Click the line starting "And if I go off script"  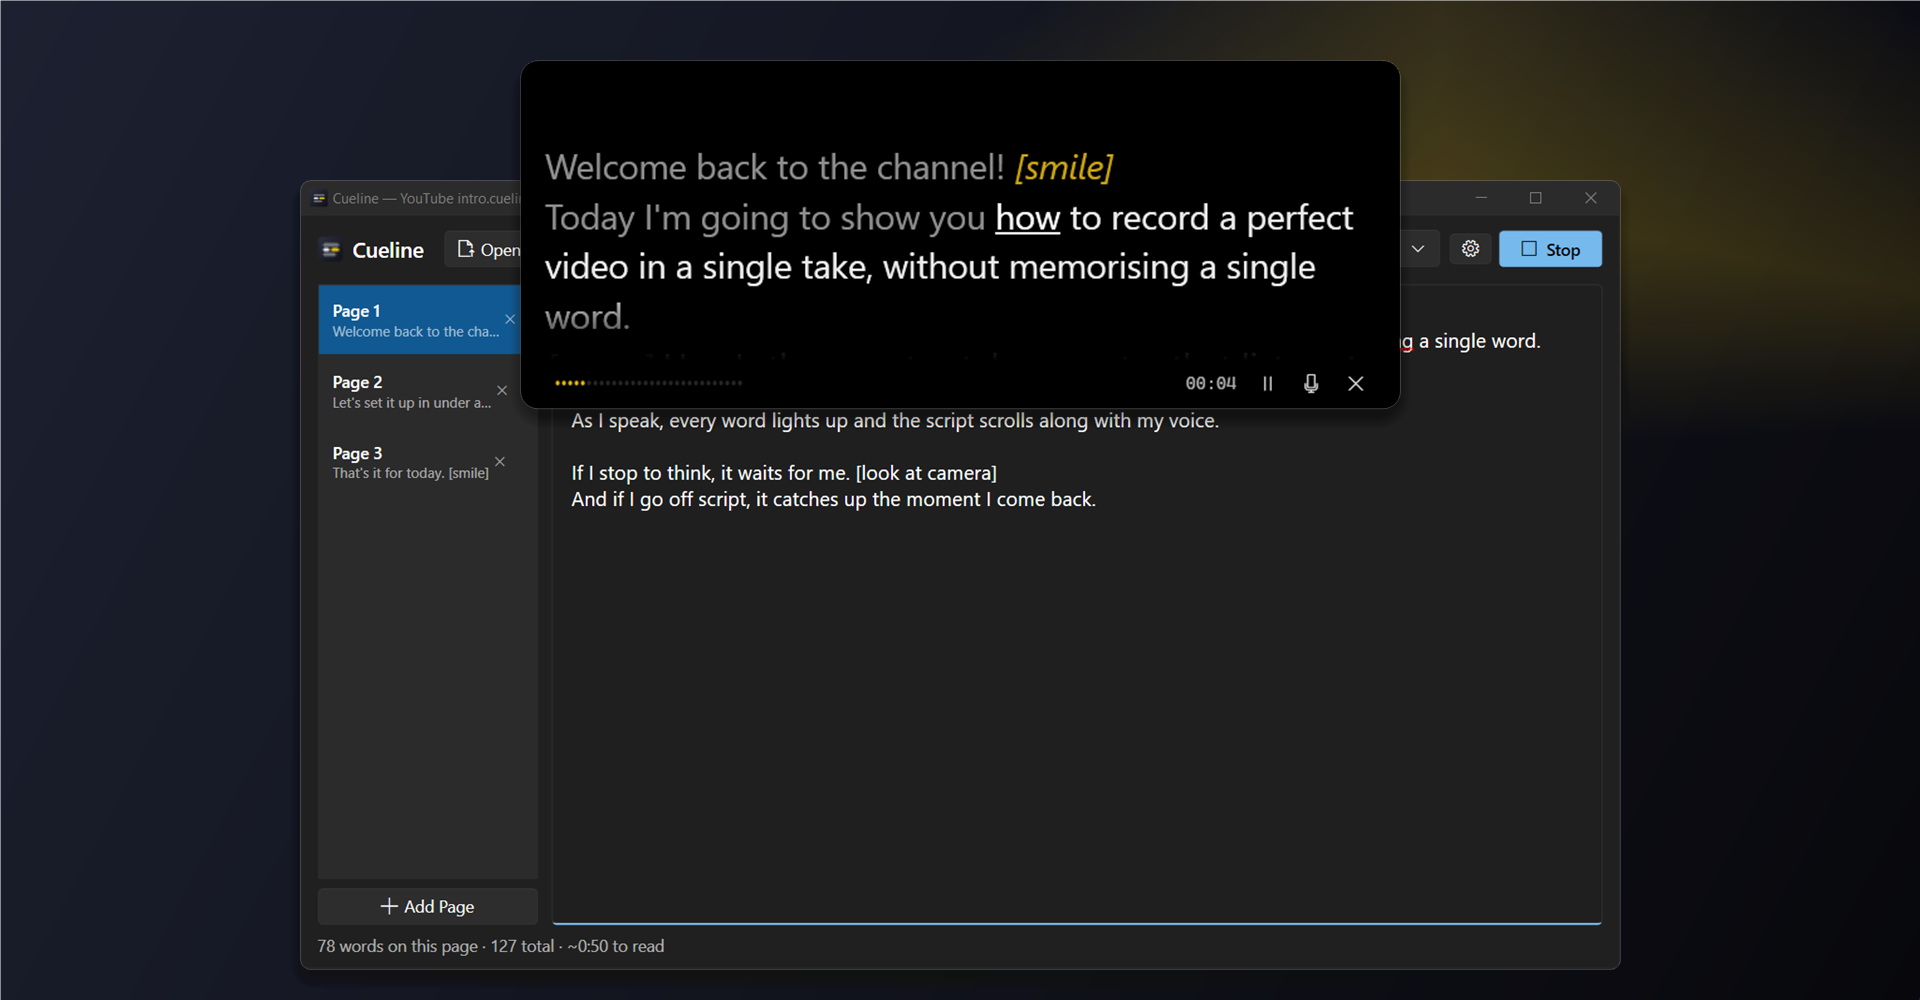point(833,499)
